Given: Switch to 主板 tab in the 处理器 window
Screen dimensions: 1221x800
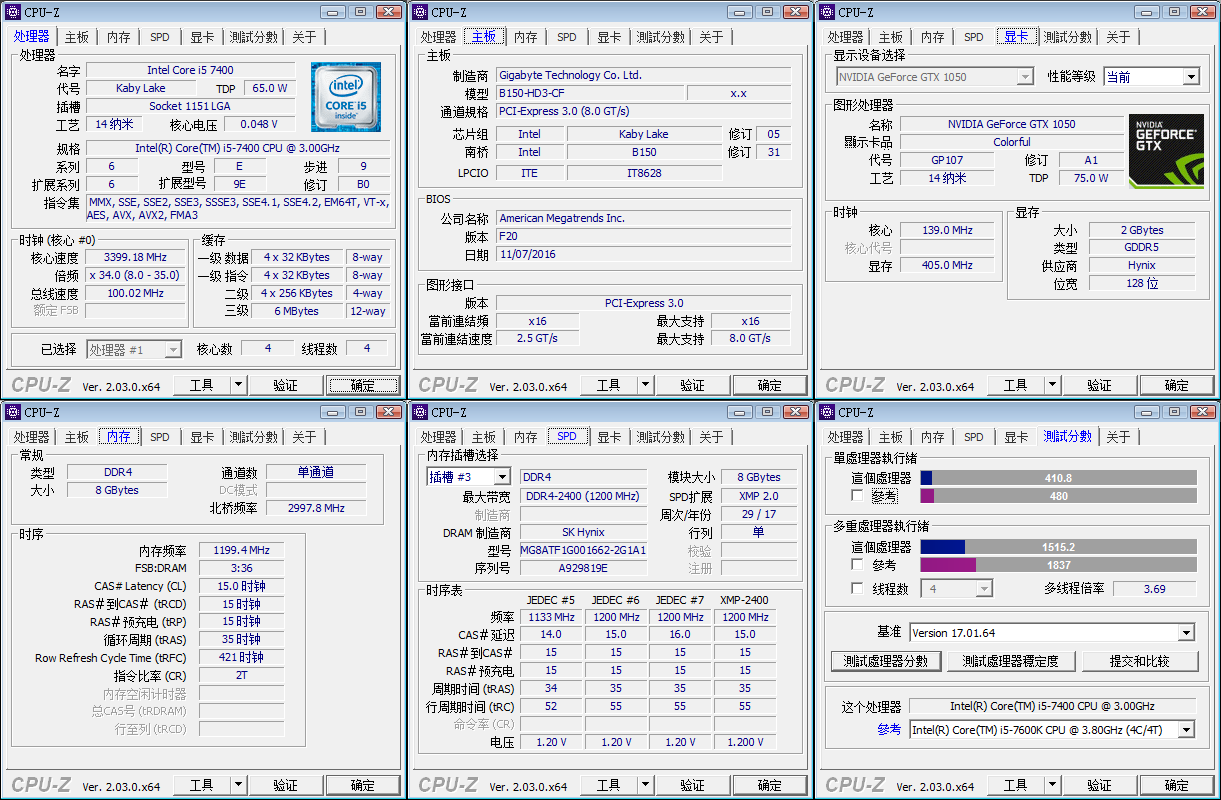Looking at the screenshot, I should 77,37.
